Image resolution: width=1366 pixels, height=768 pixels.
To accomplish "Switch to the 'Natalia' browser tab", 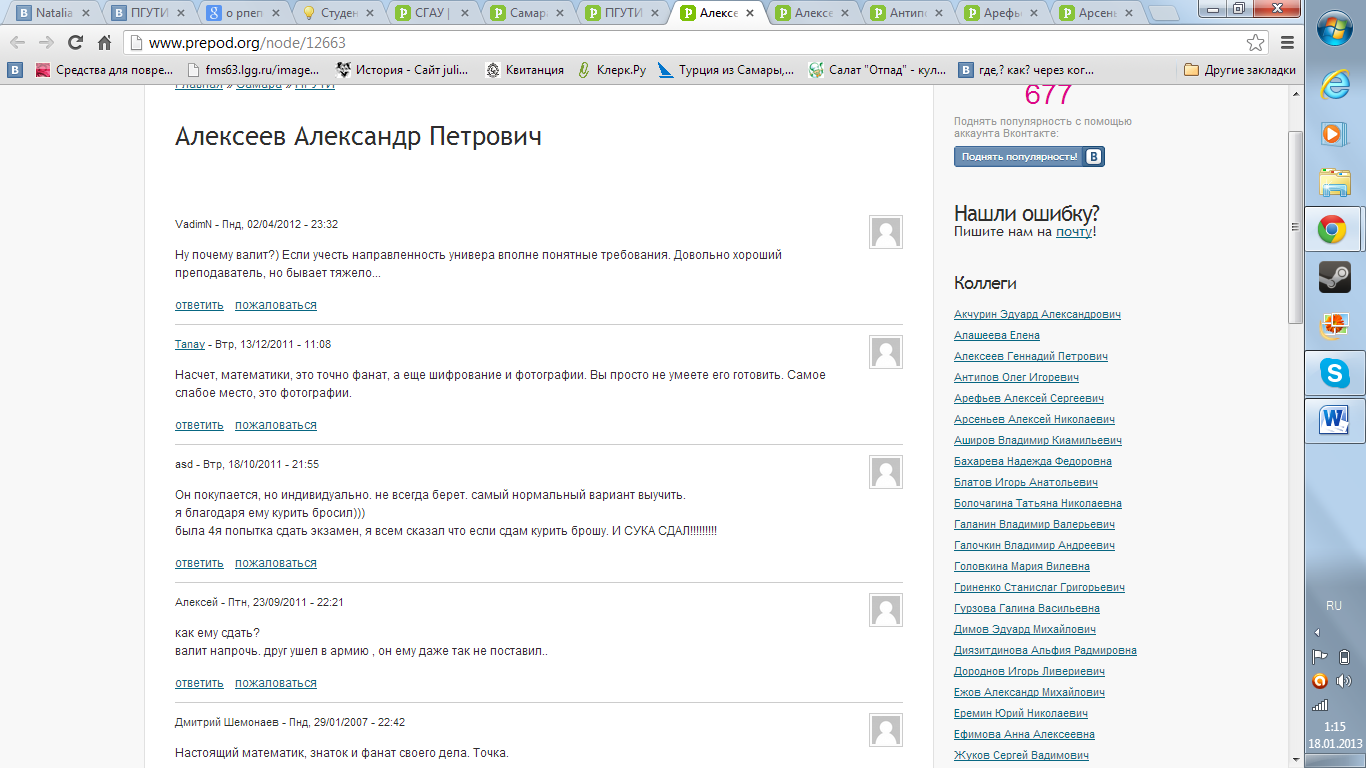I will tap(56, 13).
